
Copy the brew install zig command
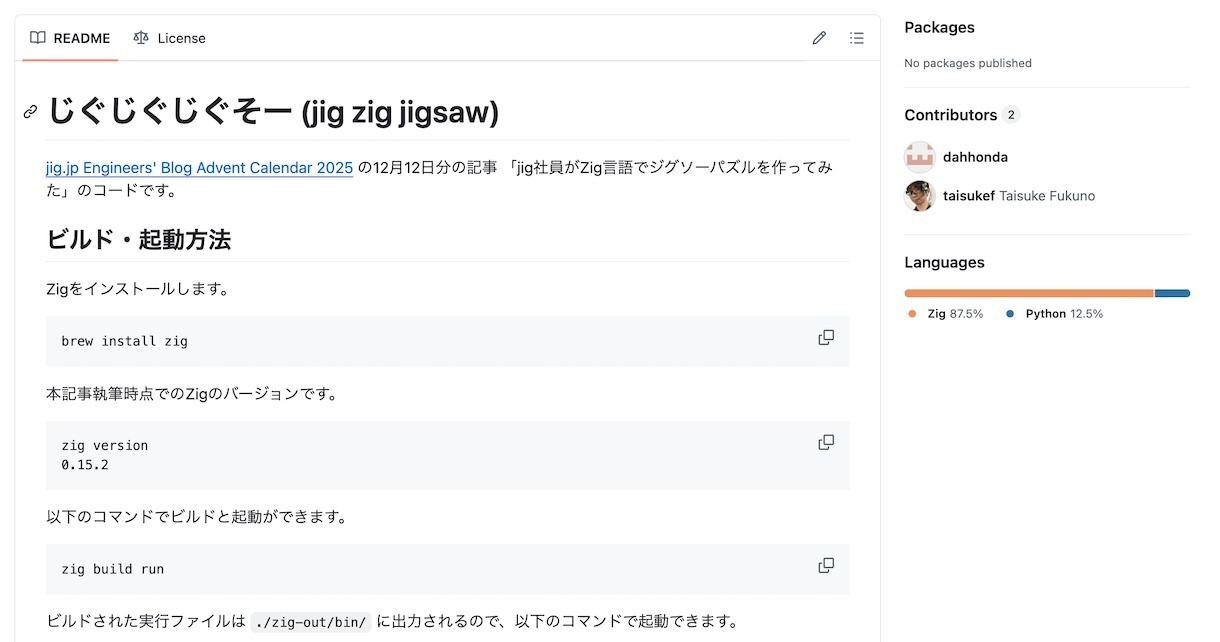(x=826, y=338)
